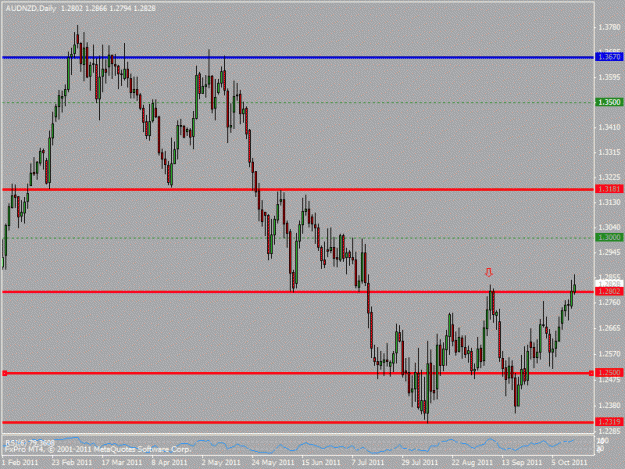This screenshot has width=625, height=469.
Task: Click the 17 Mar 2011 date label
Action: coord(122,463)
